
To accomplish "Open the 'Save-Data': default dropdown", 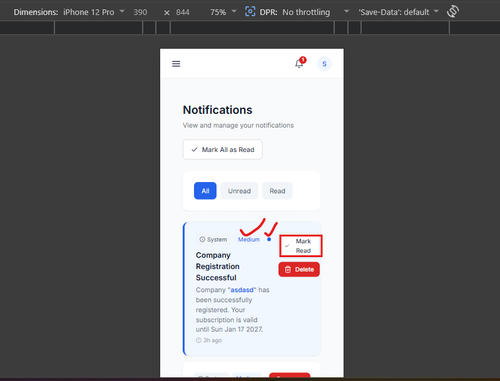I will (x=398, y=12).
